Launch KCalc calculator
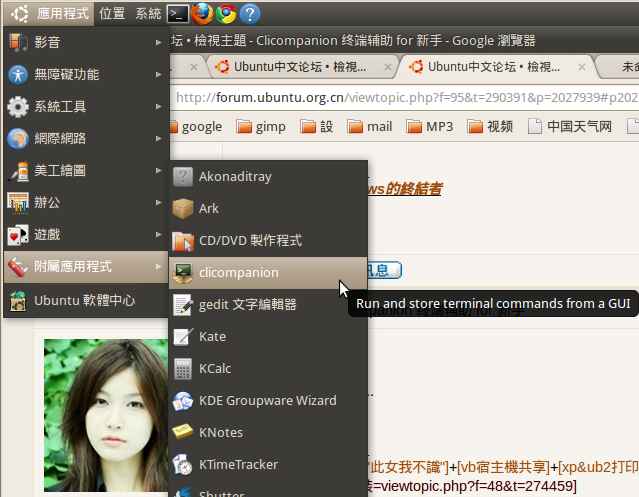 [268, 369]
